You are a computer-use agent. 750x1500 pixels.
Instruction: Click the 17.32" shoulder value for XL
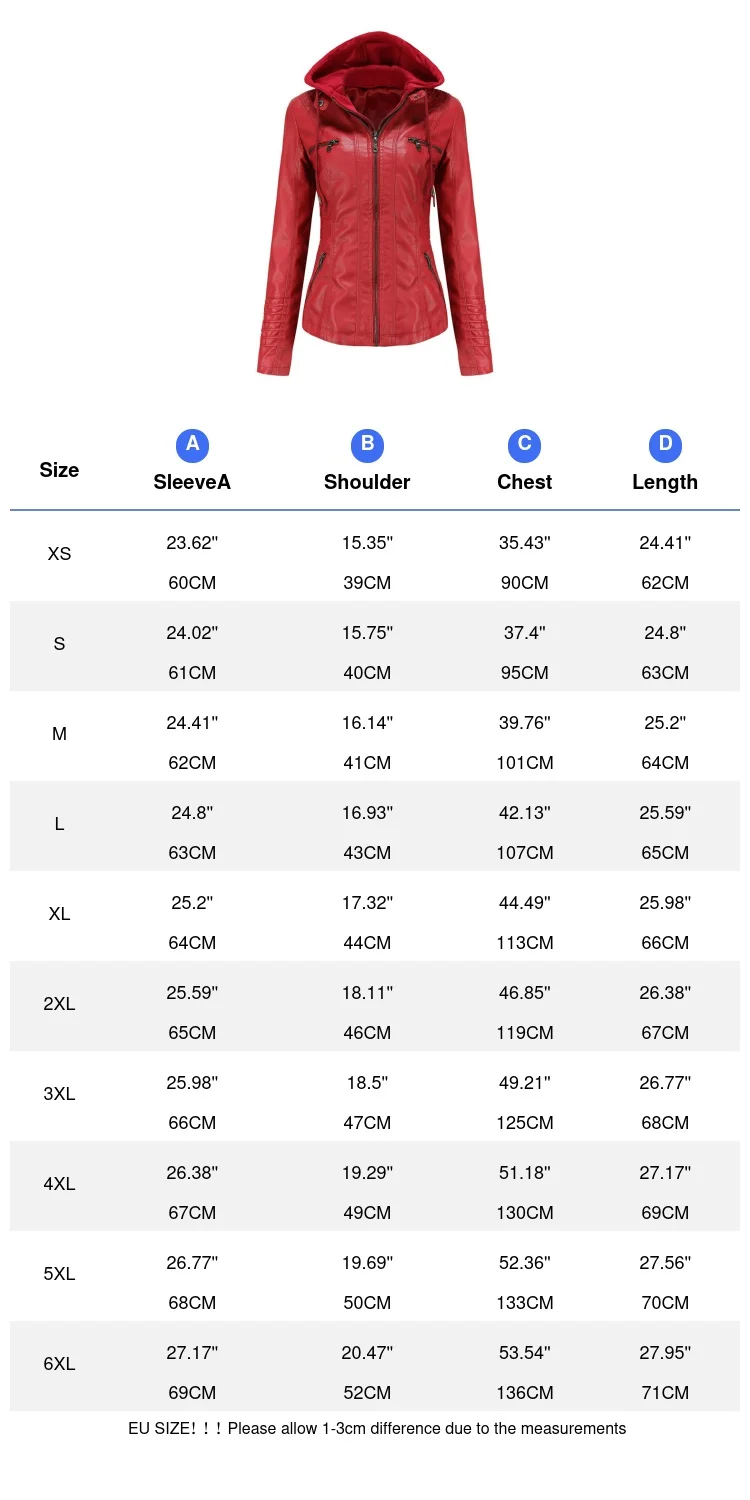pos(367,903)
